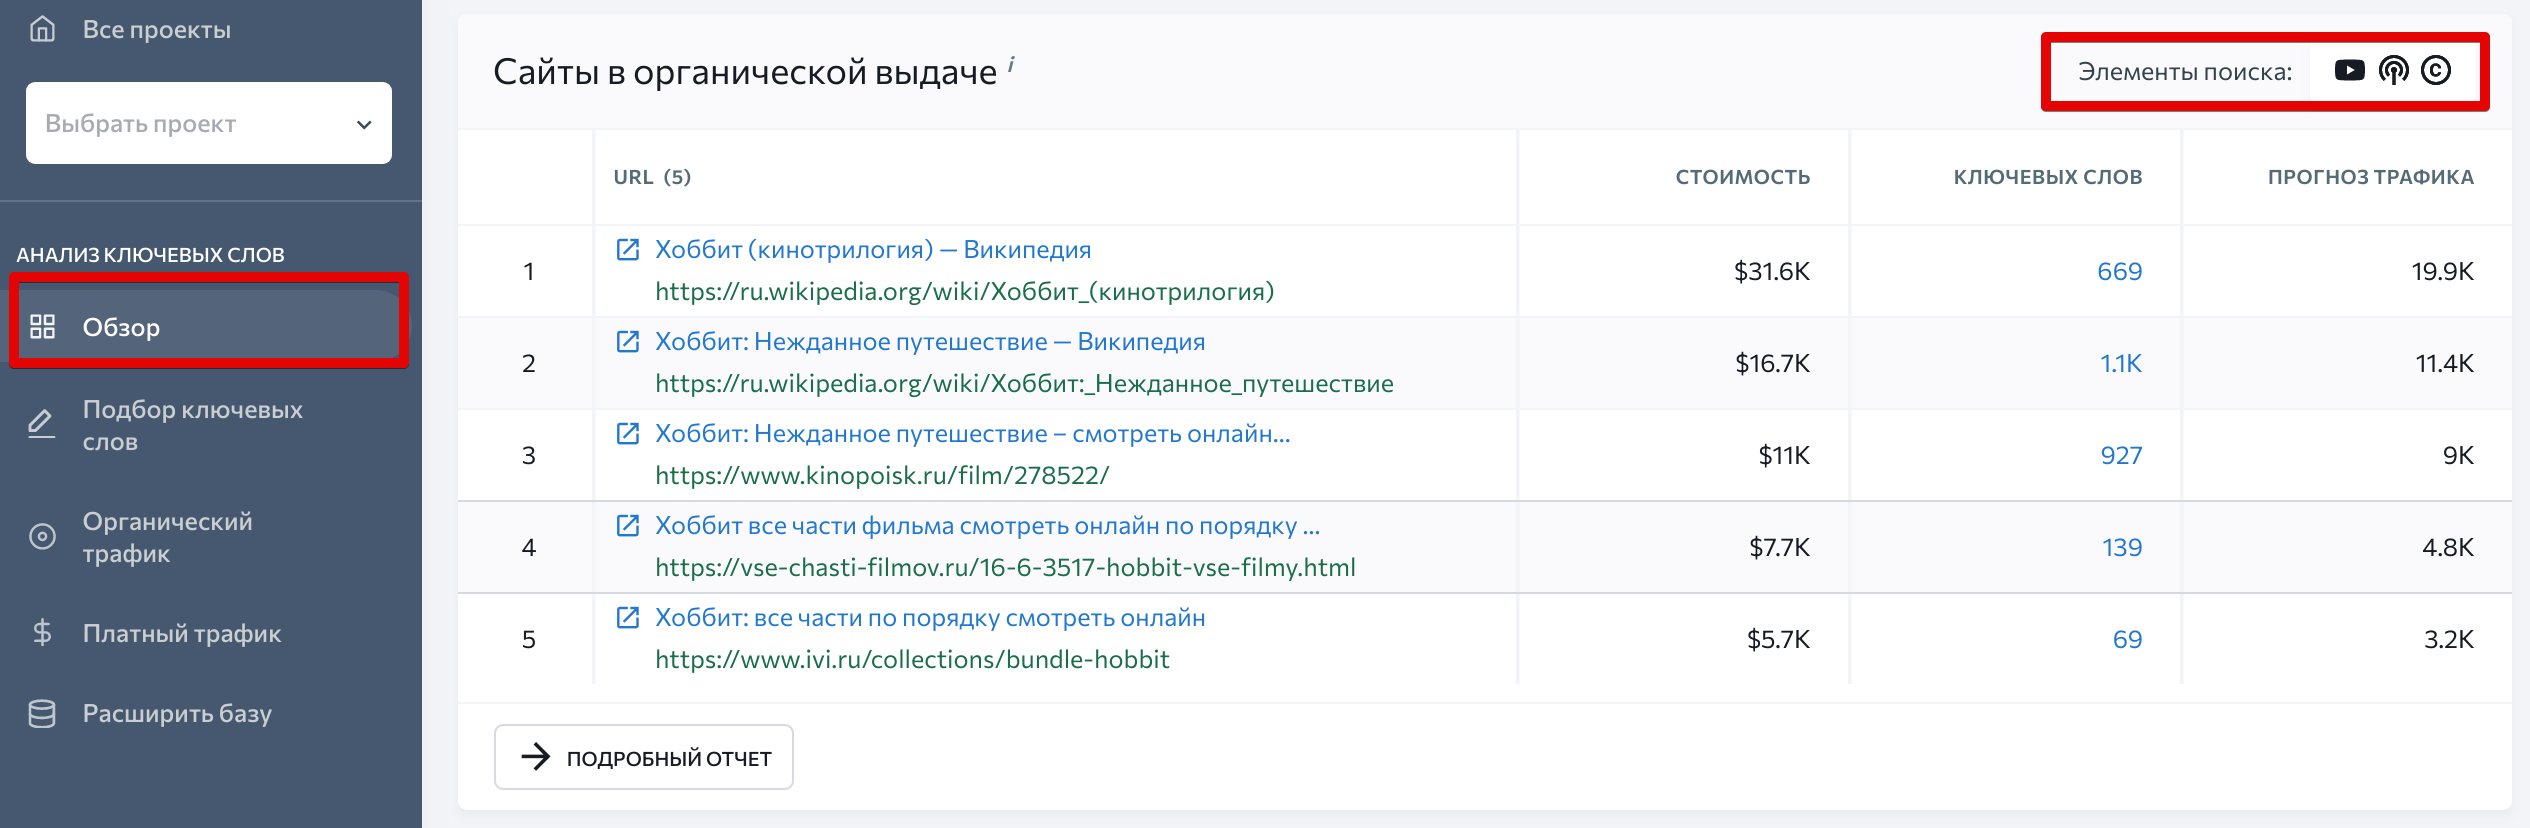Click the $31.6K cost value
Image resolution: width=2530 pixels, height=828 pixels.
pos(1771,272)
